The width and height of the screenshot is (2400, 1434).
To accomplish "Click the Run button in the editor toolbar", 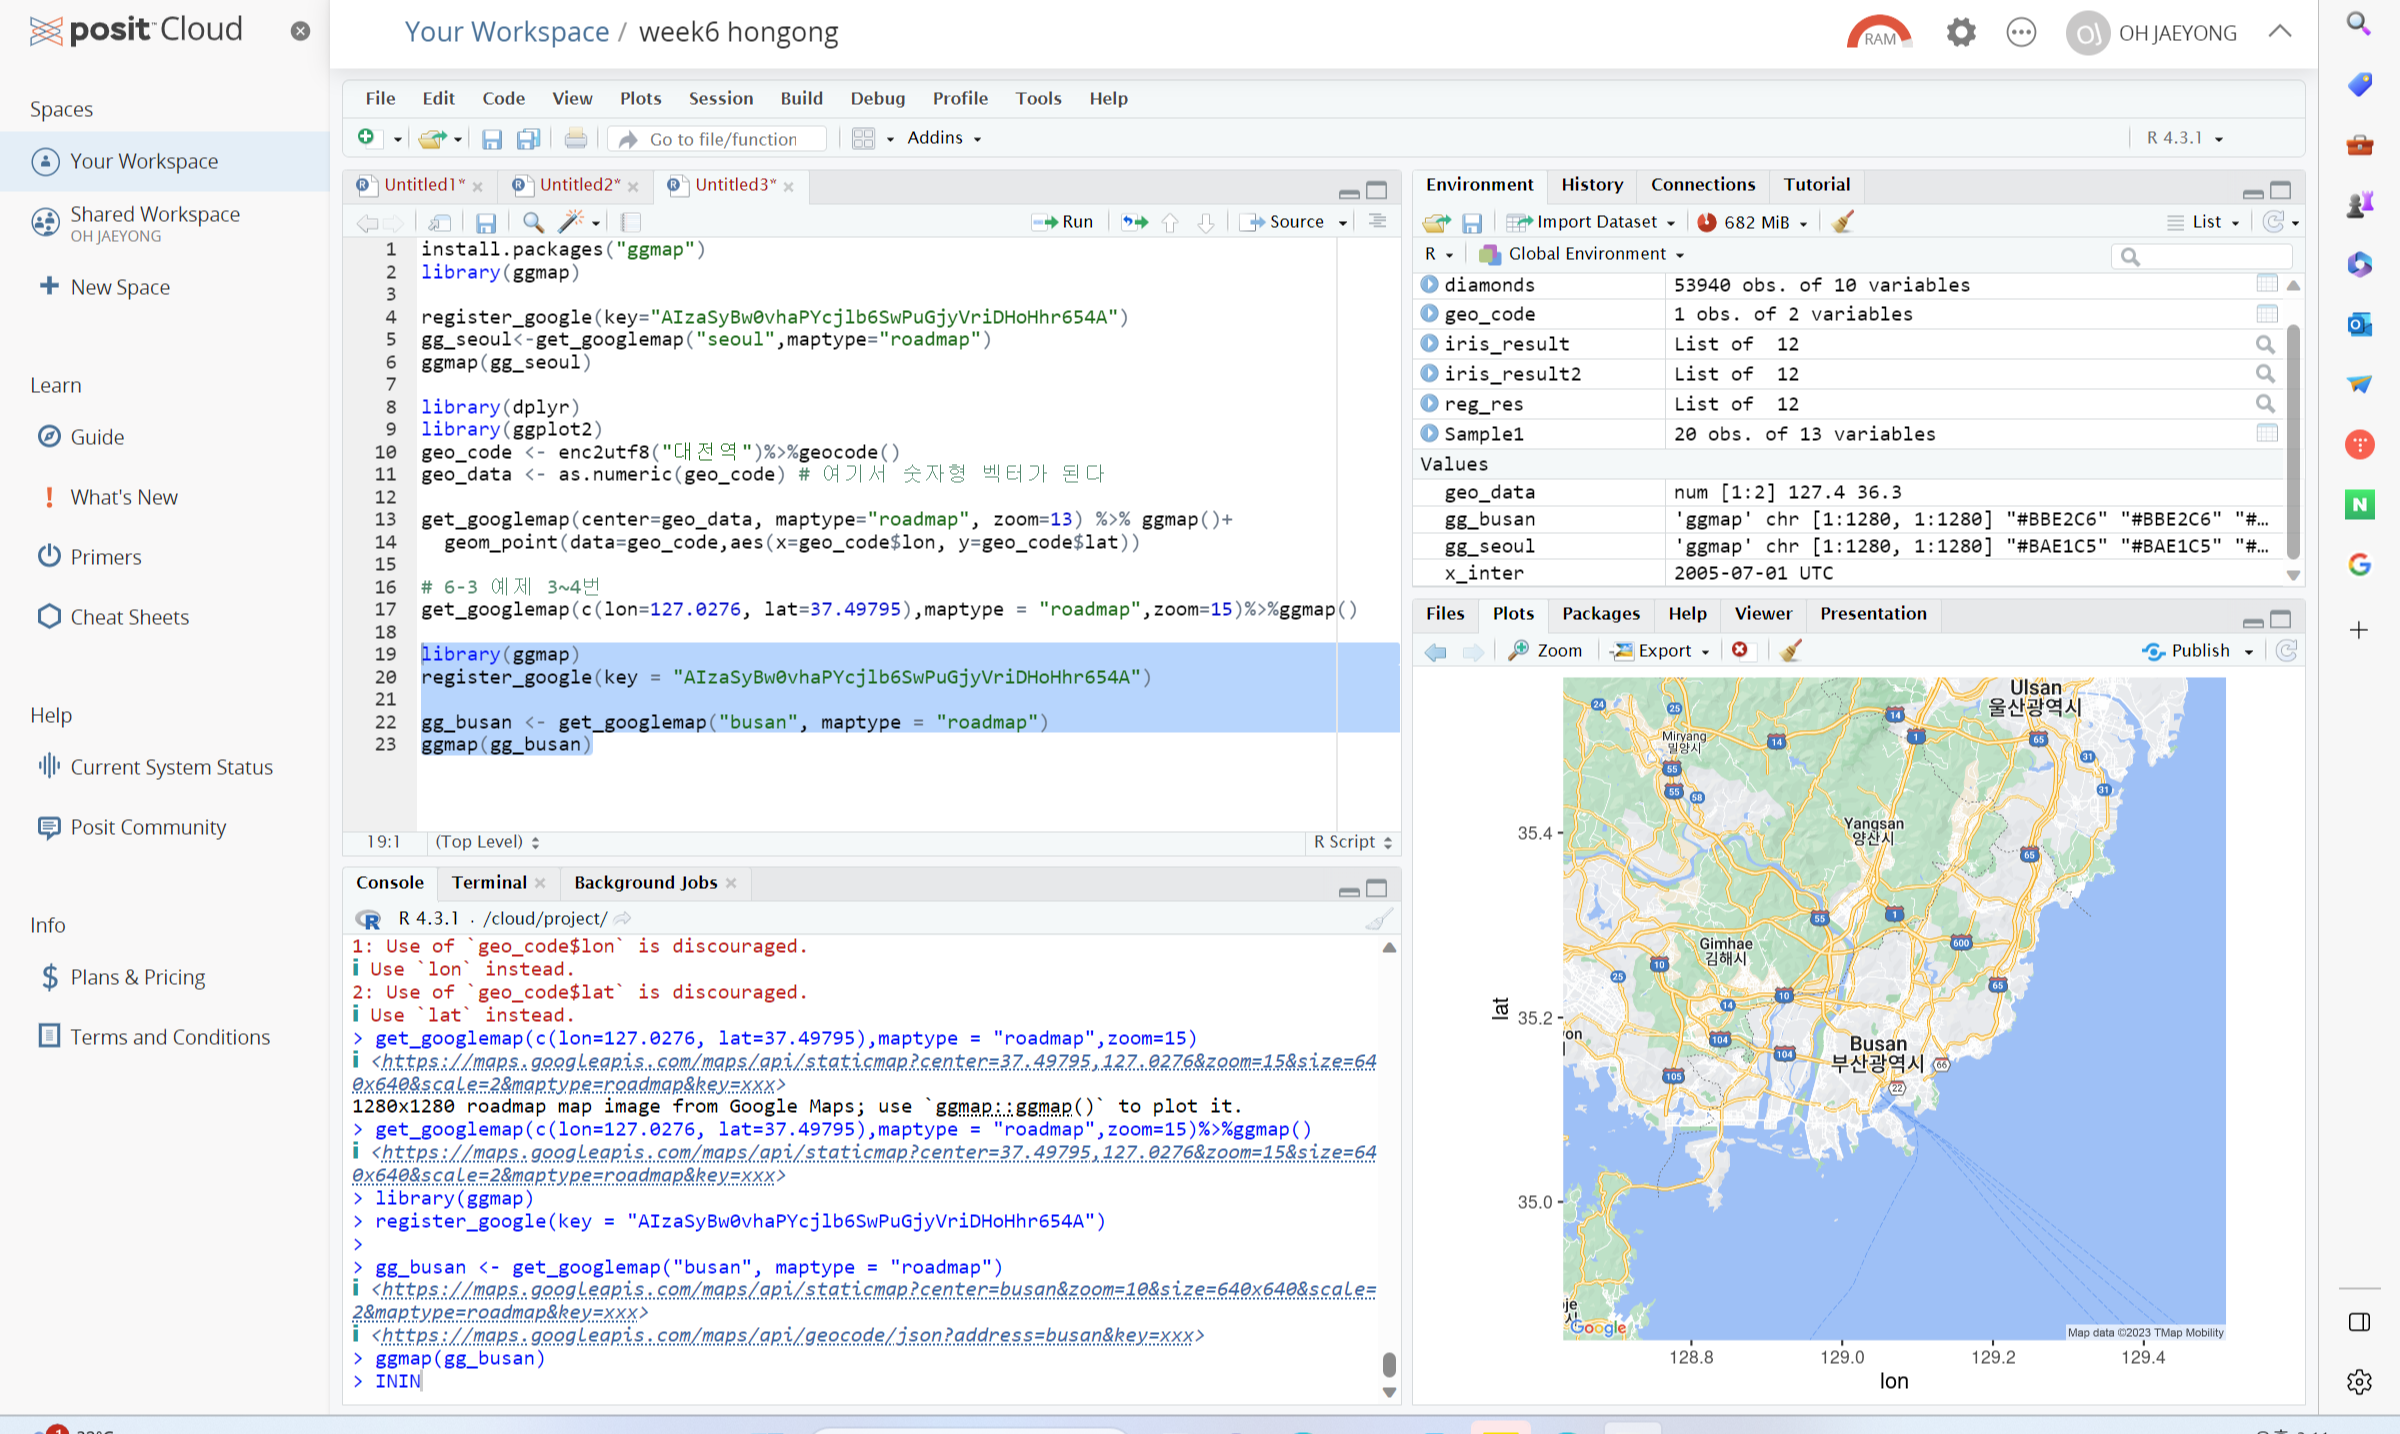I will (1064, 222).
